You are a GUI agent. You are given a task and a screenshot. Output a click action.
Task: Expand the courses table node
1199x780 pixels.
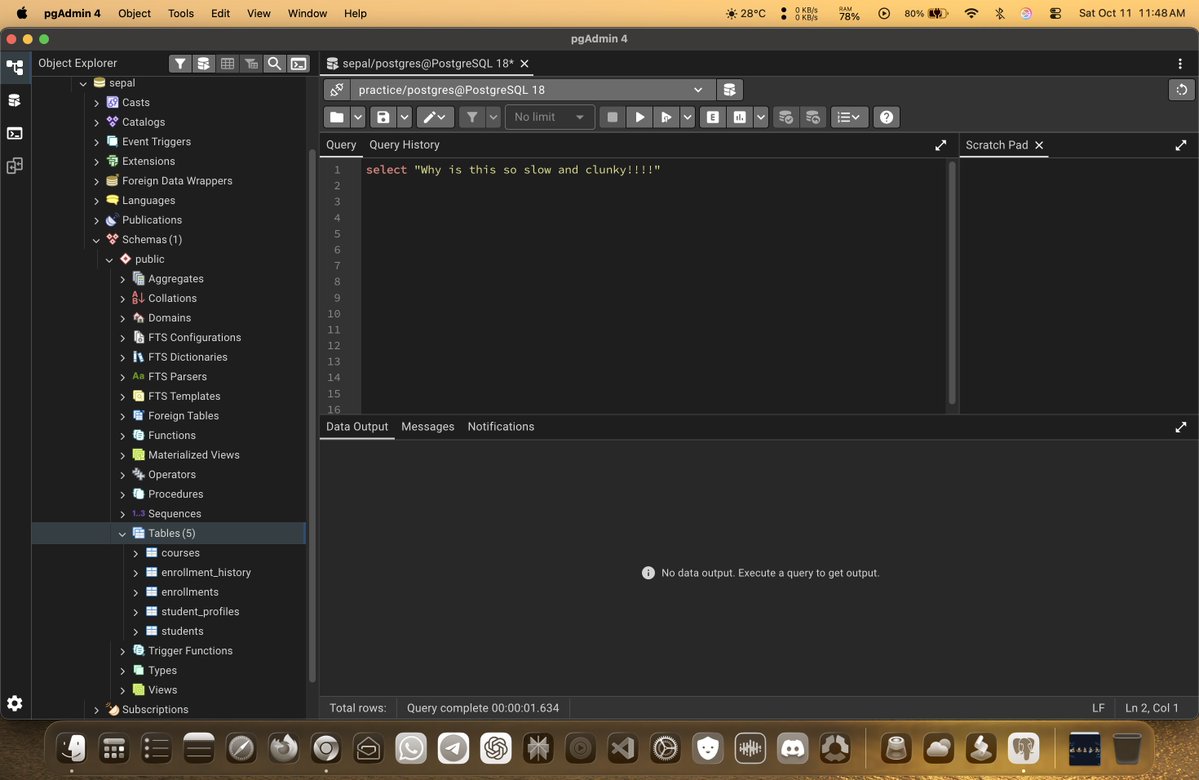[x=135, y=553]
